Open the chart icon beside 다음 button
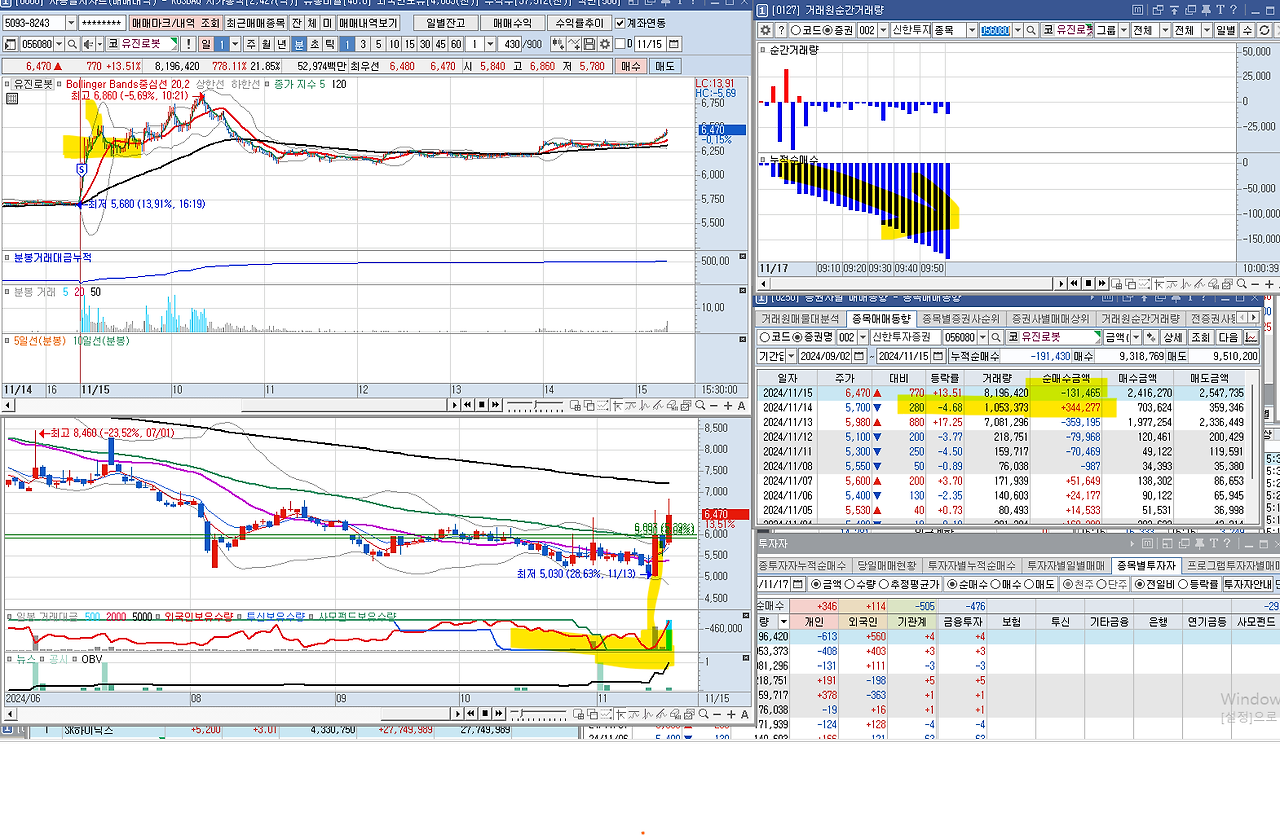1280x835 pixels. 1251,337
